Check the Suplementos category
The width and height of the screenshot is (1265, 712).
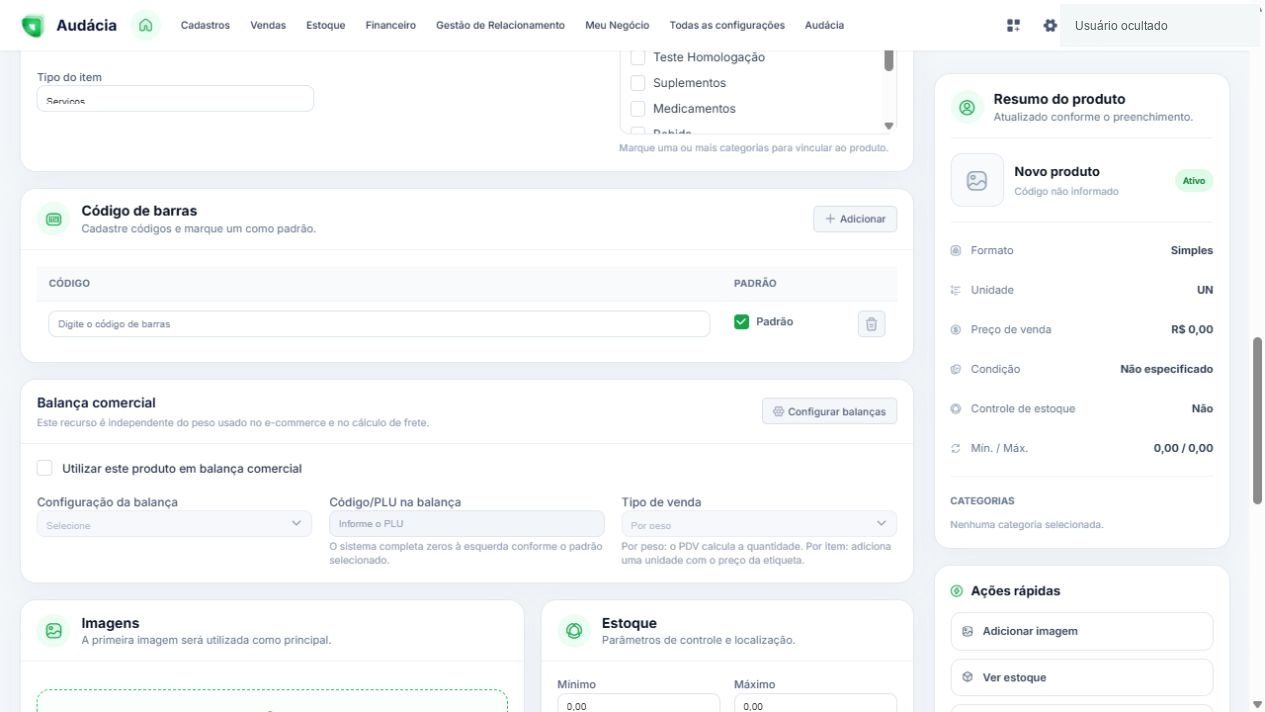[637, 83]
